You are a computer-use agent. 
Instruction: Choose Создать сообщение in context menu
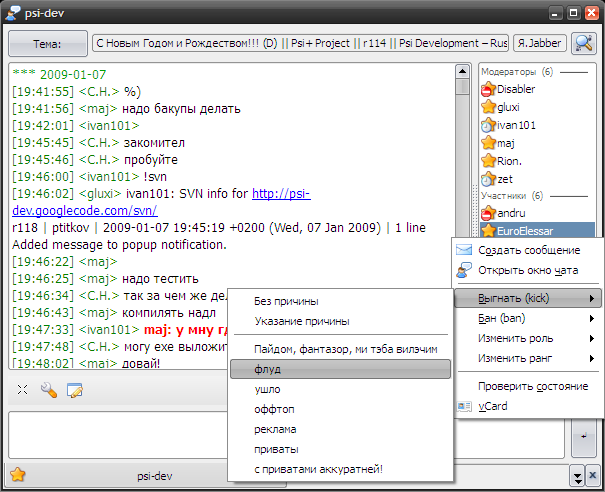[x=528, y=250]
